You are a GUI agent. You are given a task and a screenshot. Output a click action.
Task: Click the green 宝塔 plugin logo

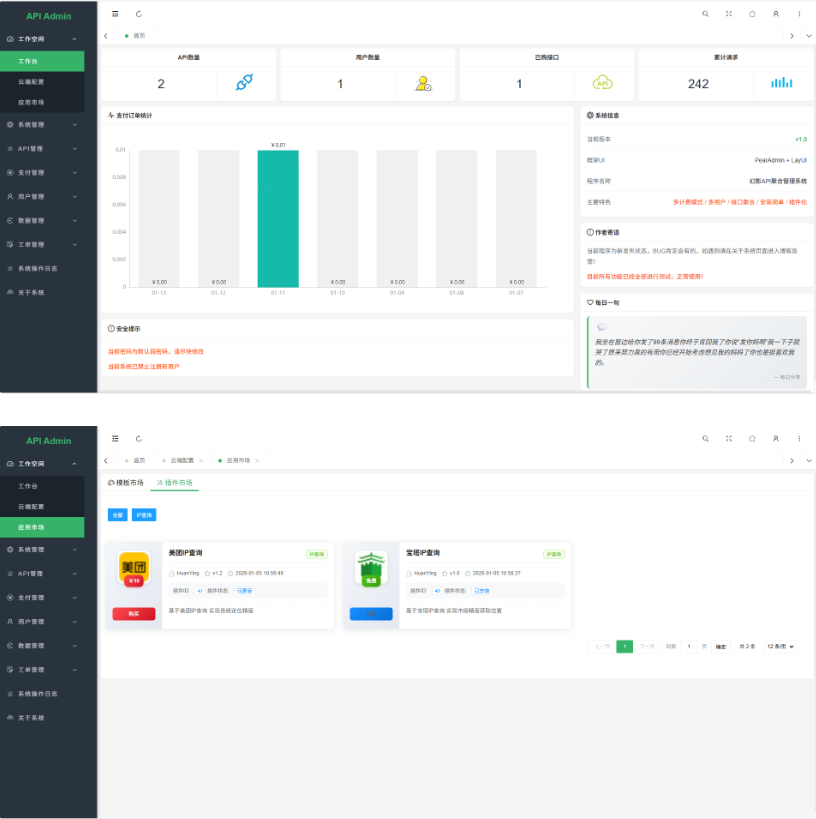(371, 571)
